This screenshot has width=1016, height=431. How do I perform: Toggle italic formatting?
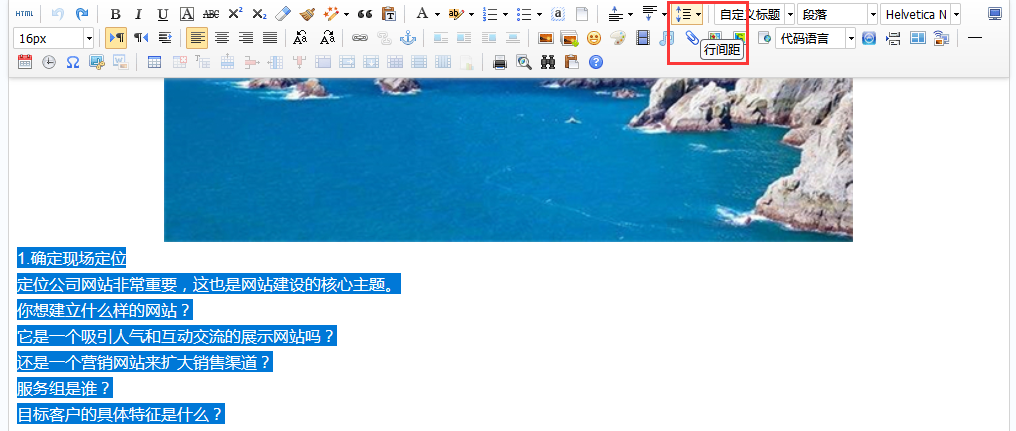(x=138, y=14)
